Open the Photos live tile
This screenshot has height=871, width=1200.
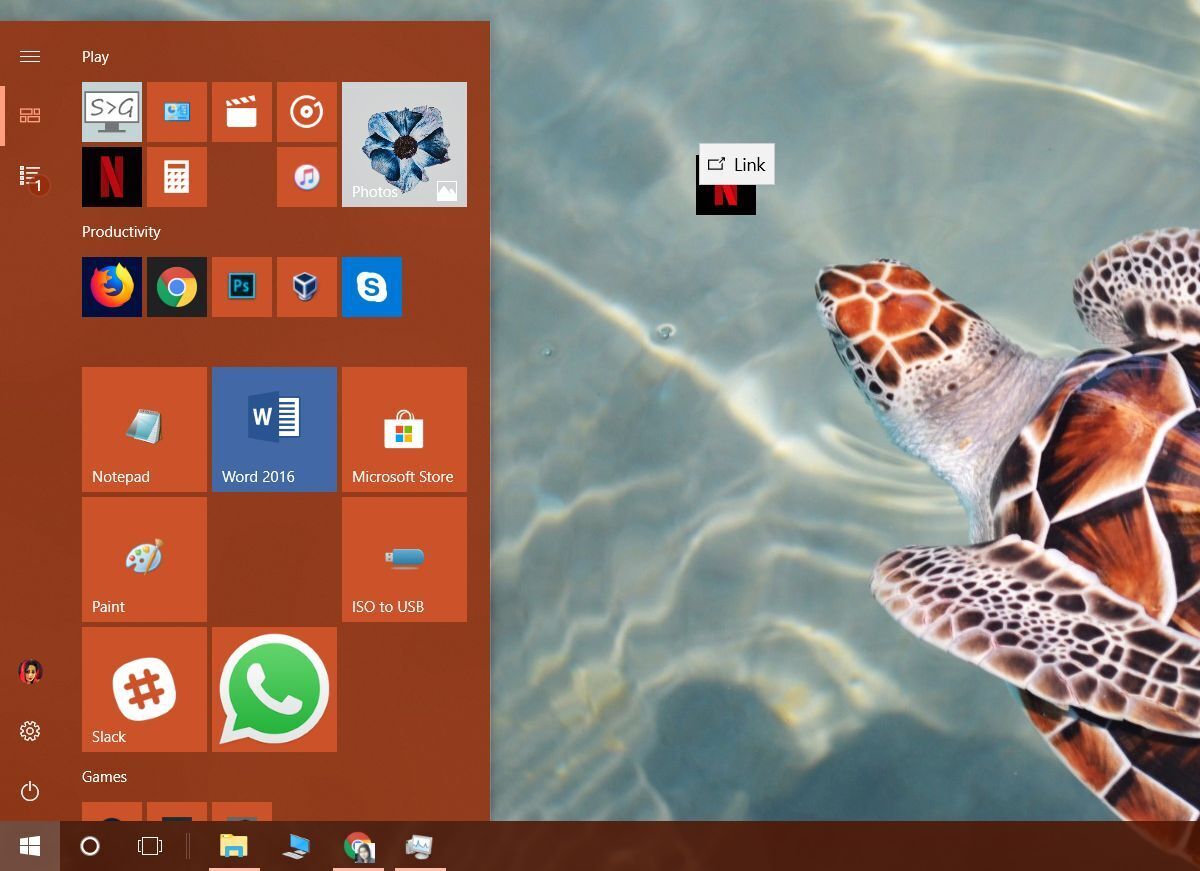pyautogui.click(x=404, y=144)
